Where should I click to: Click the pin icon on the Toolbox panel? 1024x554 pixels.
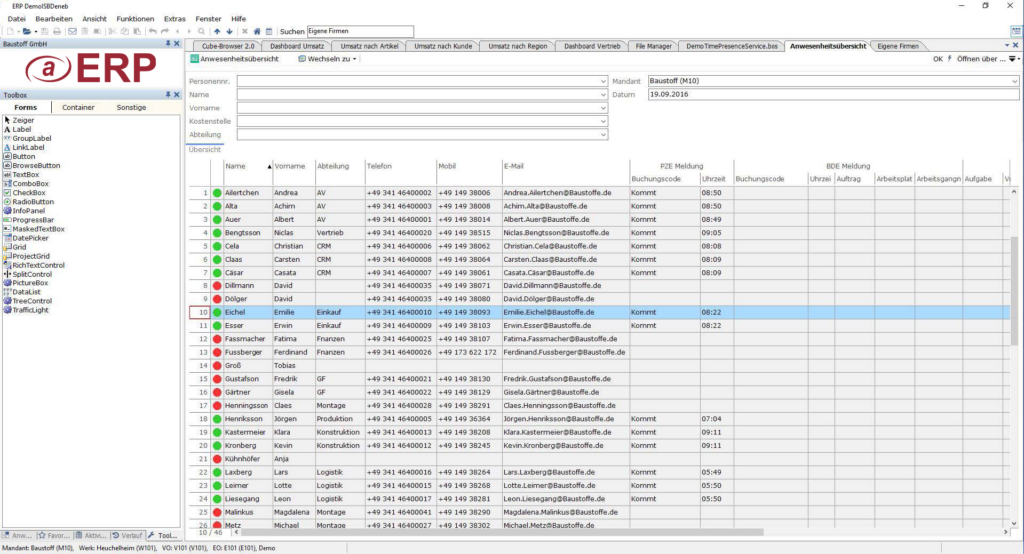[168, 95]
